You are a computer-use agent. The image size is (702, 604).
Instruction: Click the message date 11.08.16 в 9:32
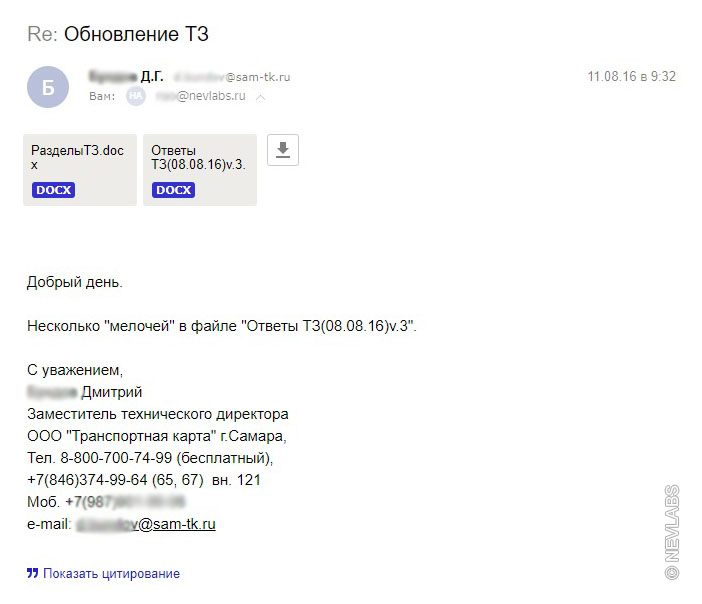(630, 76)
